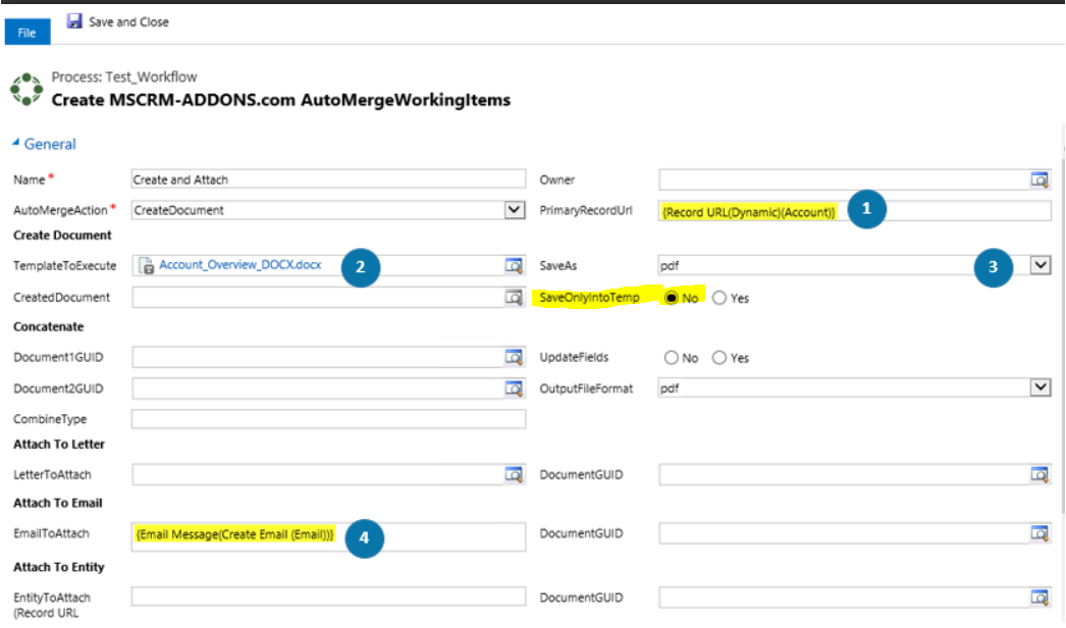Click the Document1GUID input field
This screenshot has width=1066, height=628.
pos(317,357)
